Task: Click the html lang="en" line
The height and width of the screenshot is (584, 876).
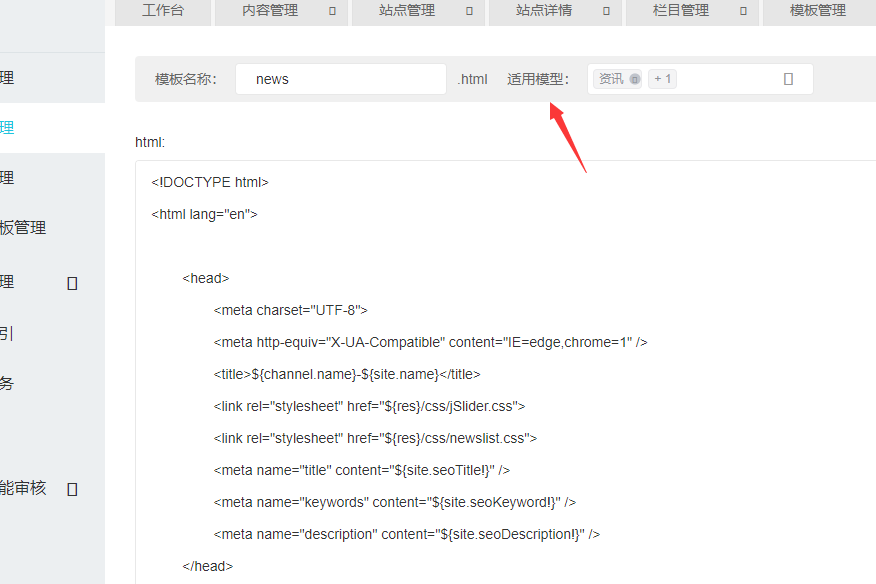Action: (x=204, y=214)
